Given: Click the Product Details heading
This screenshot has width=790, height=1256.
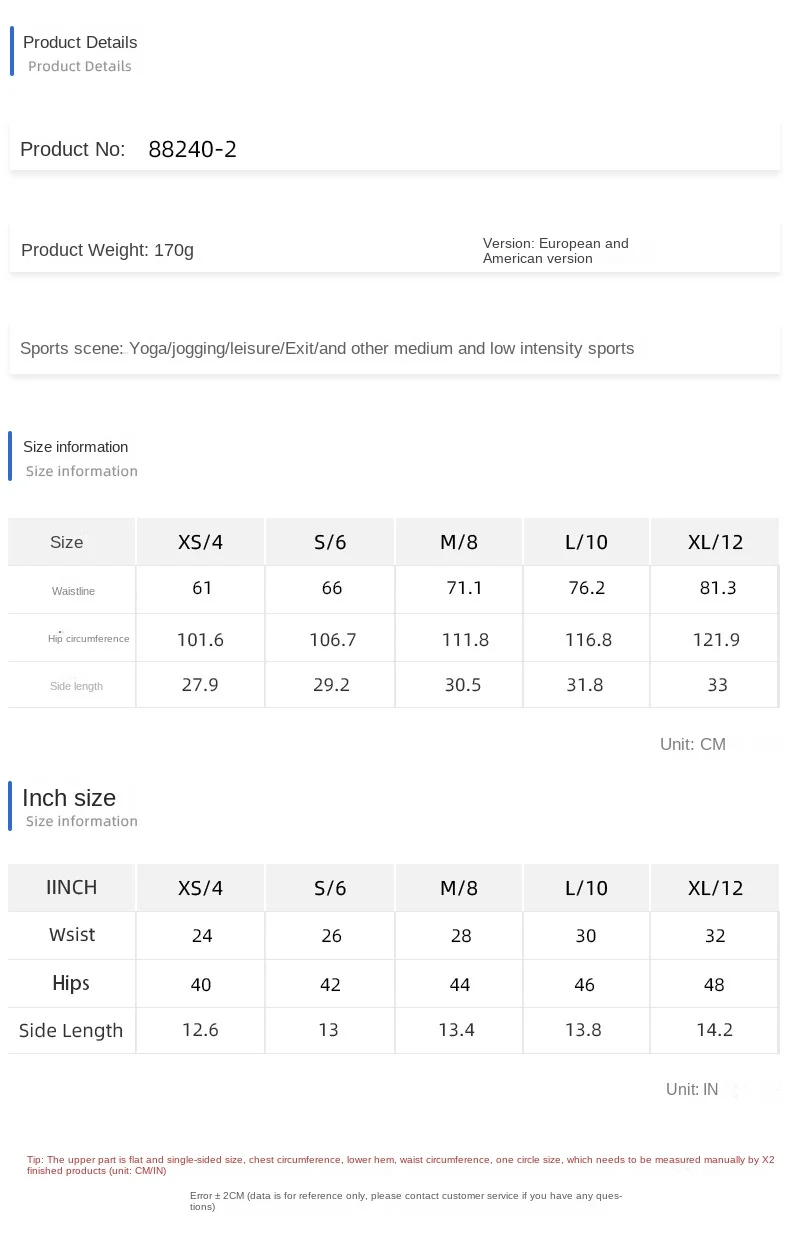Looking at the screenshot, I should 80,42.
